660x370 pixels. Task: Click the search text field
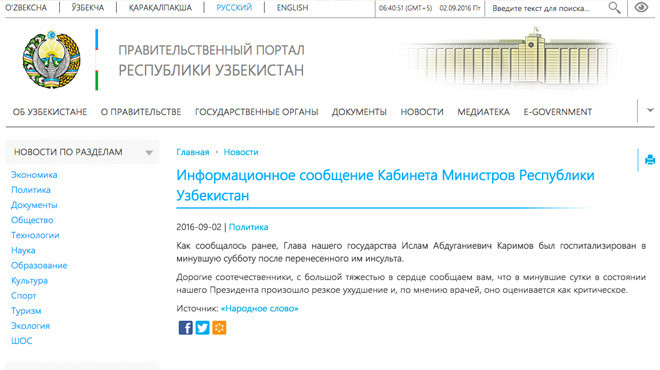546,8
